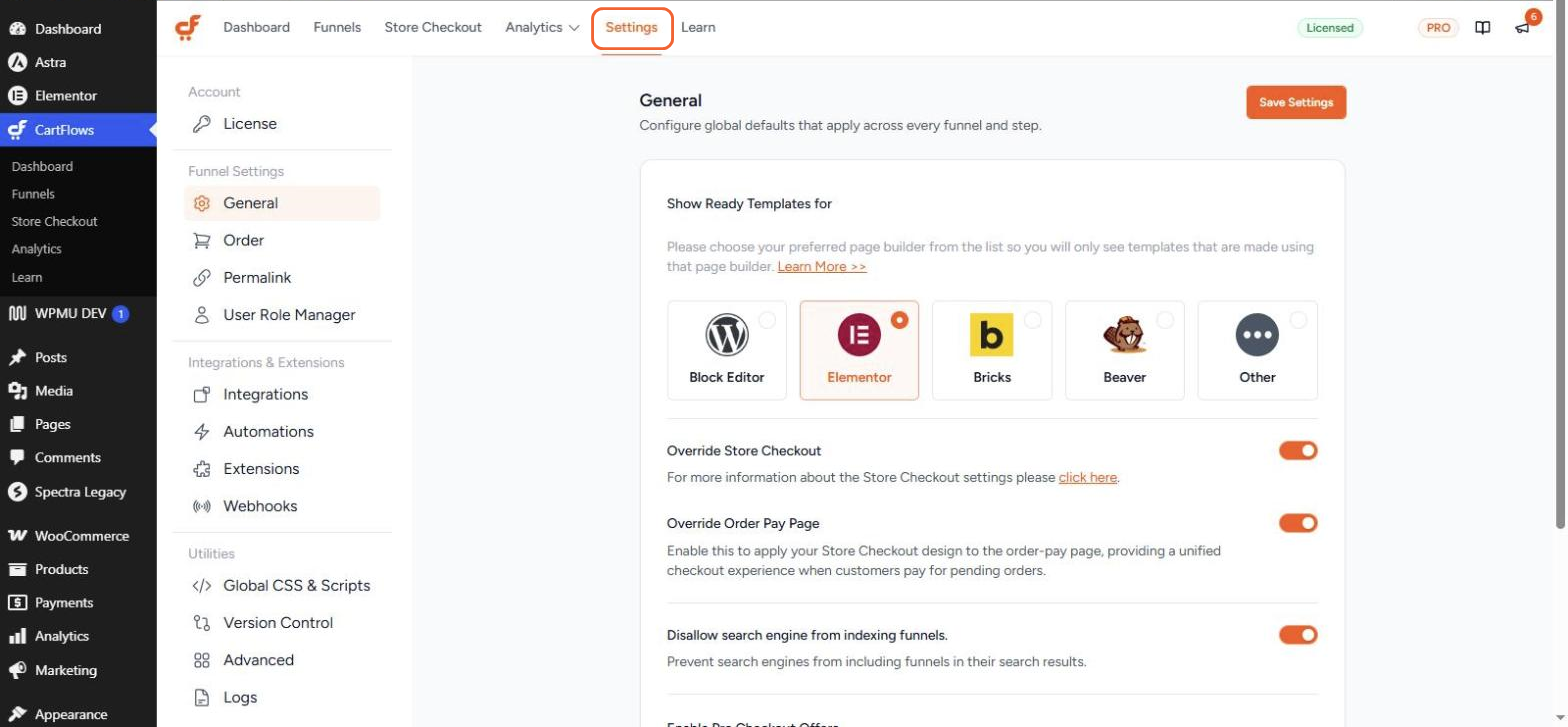
Task: Toggle Override Order Pay Page switch
Action: (1298, 523)
